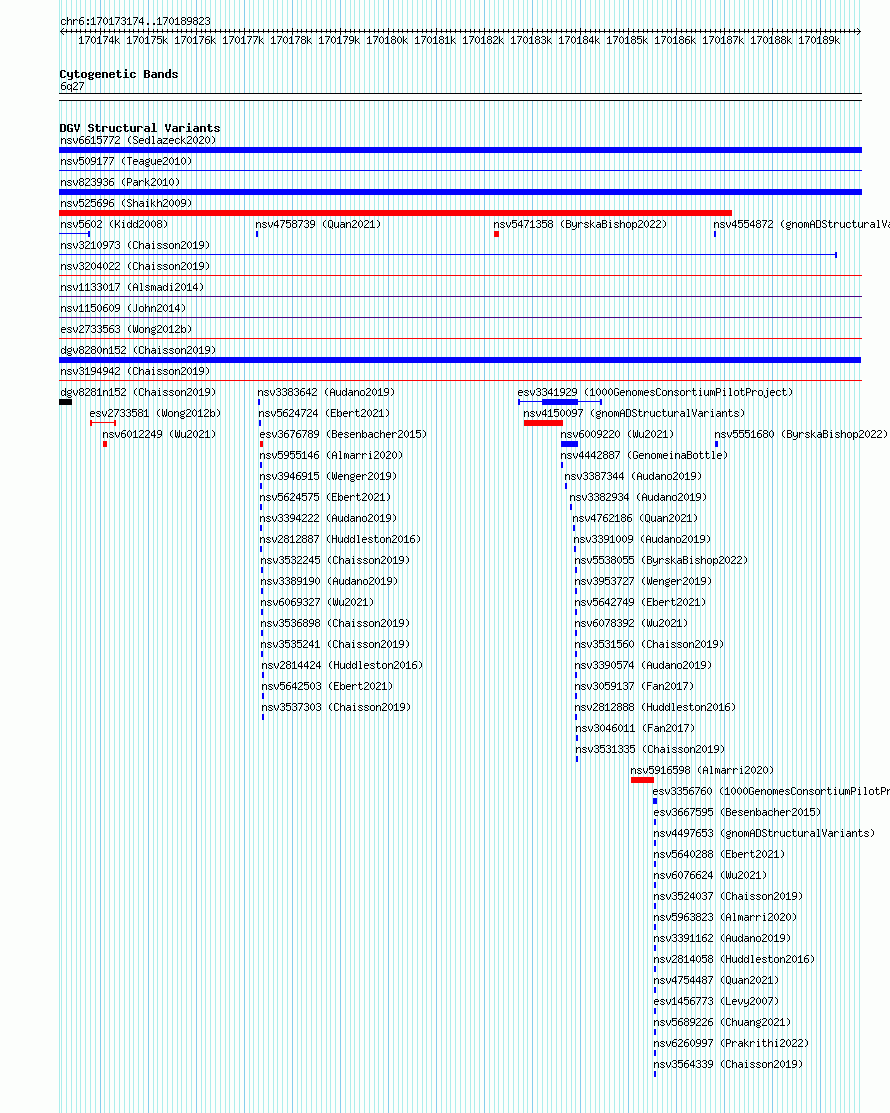890x1113 pixels.
Task: Select variant nsv4758739 (Quan2021)
Action: point(318,224)
